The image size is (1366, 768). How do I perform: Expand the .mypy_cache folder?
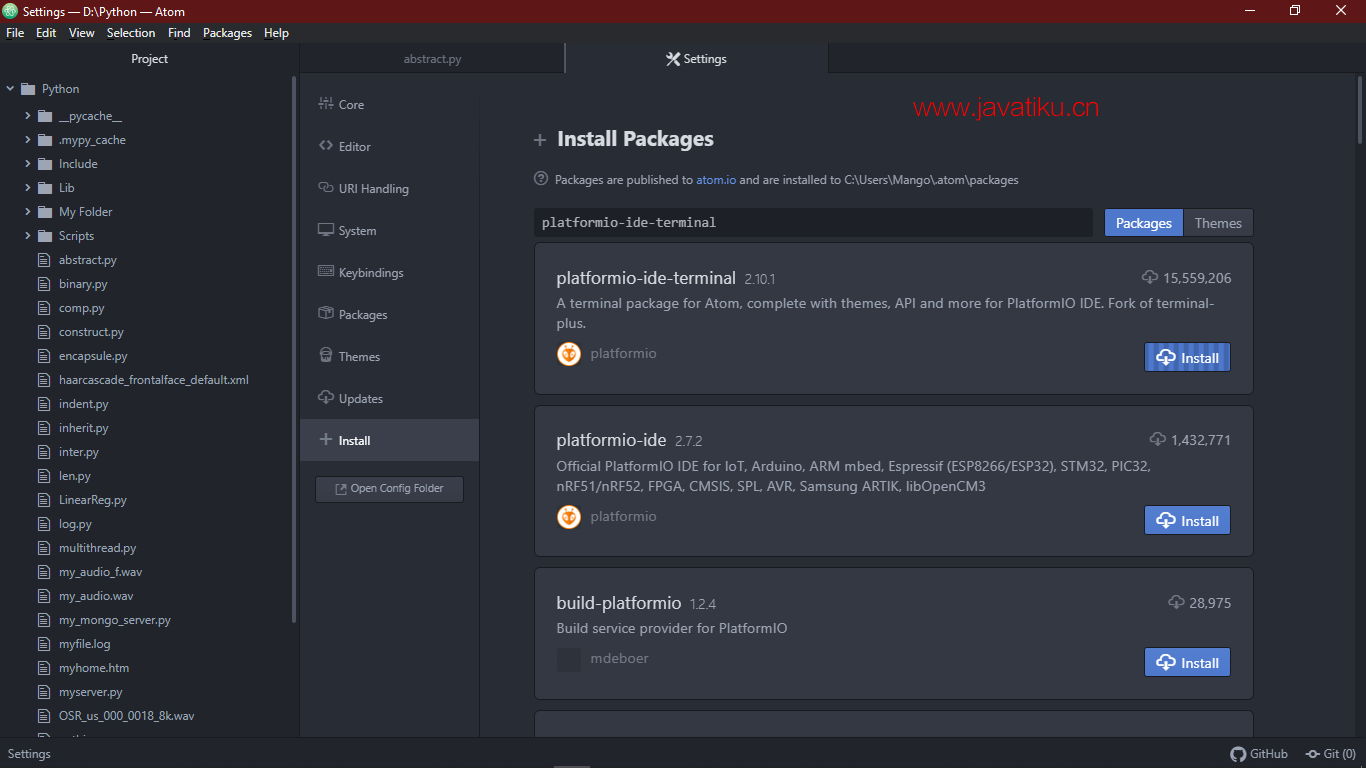tap(28, 140)
